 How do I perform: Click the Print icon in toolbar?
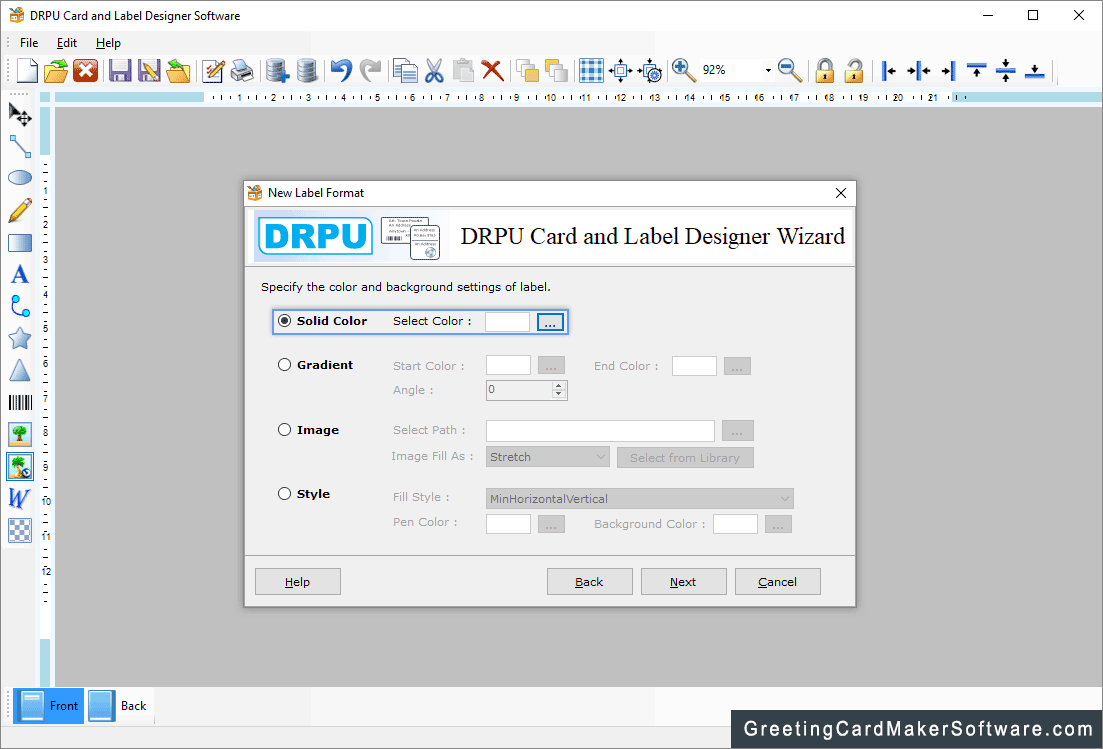242,70
